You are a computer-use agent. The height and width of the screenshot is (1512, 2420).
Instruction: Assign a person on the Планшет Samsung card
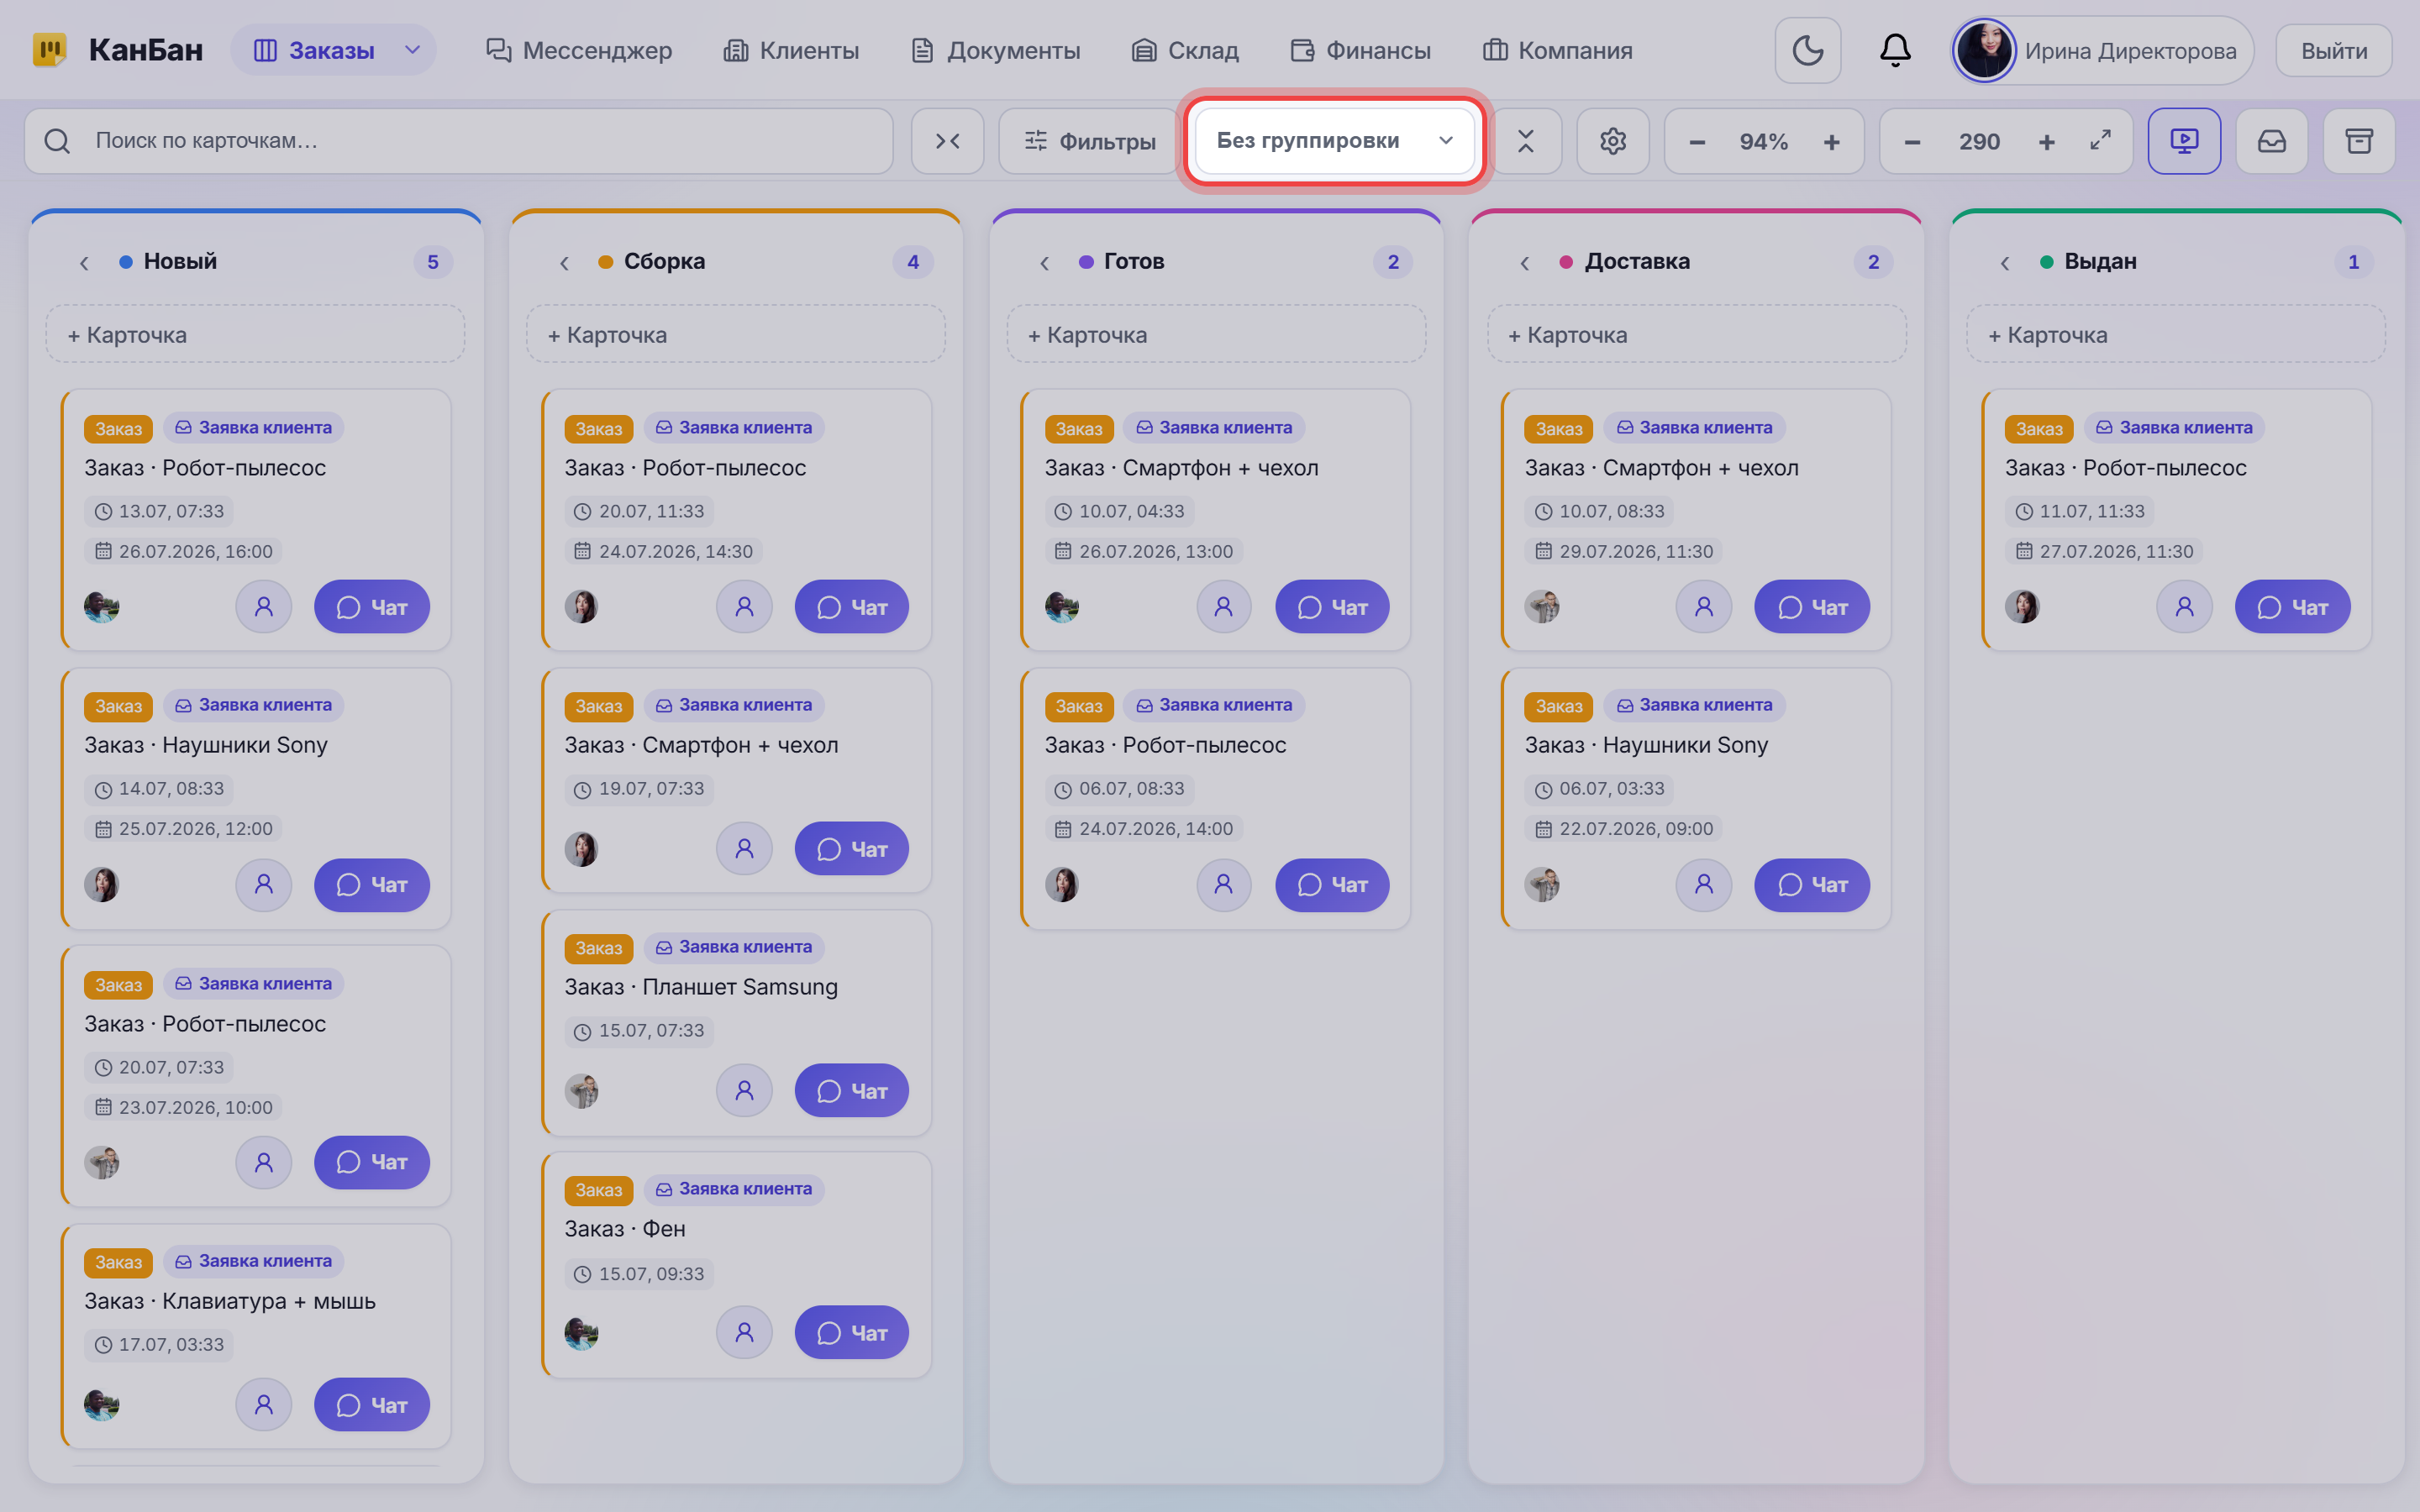[x=744, y=1090]
